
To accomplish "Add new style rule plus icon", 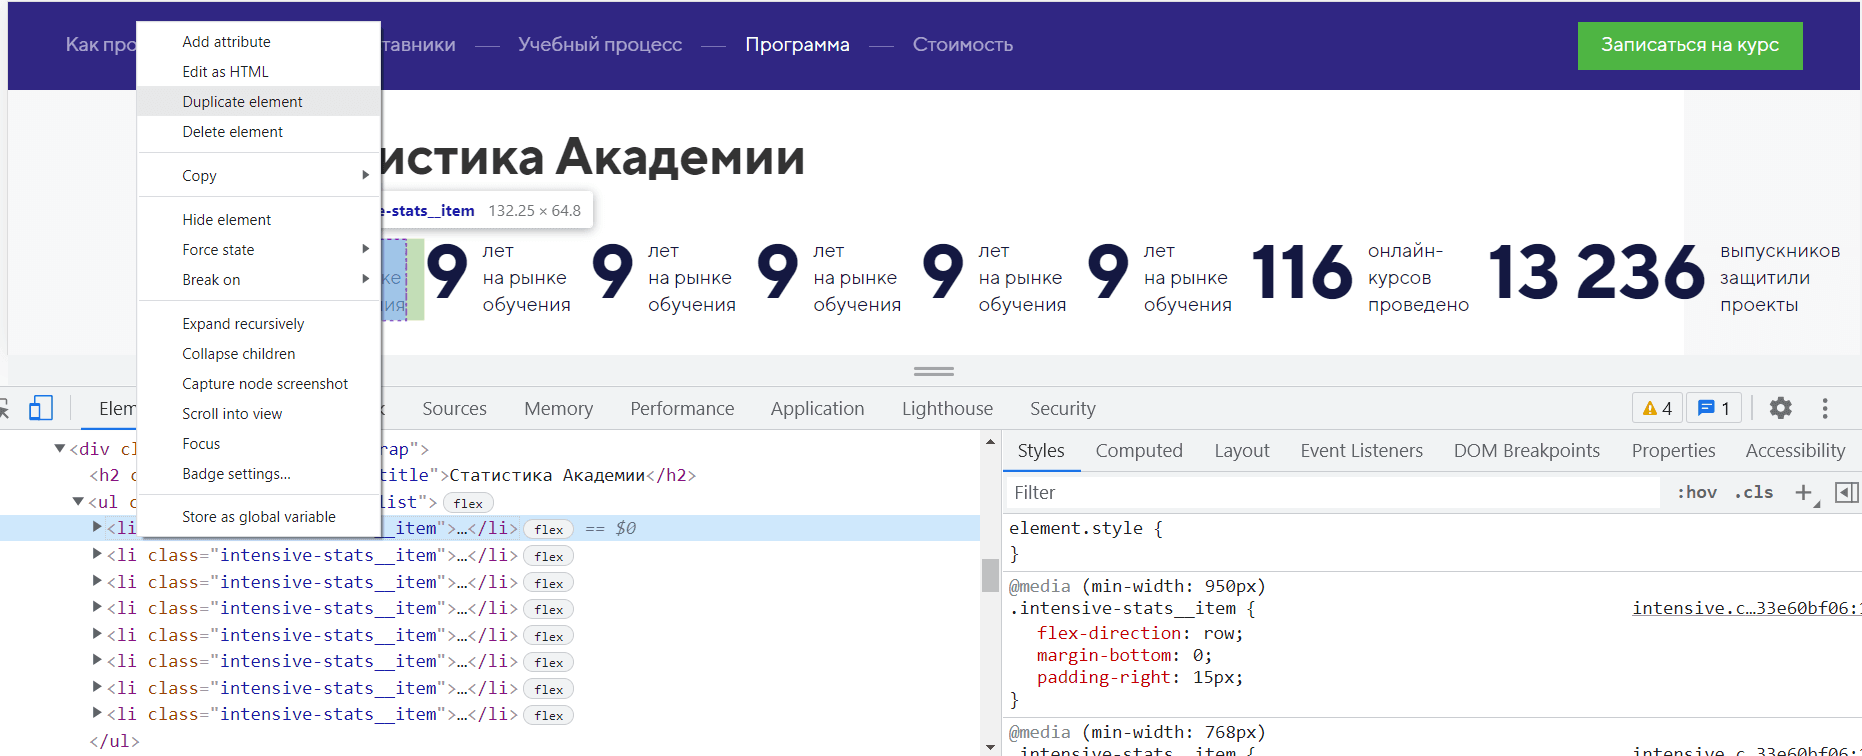I will tap(1804, 492).
